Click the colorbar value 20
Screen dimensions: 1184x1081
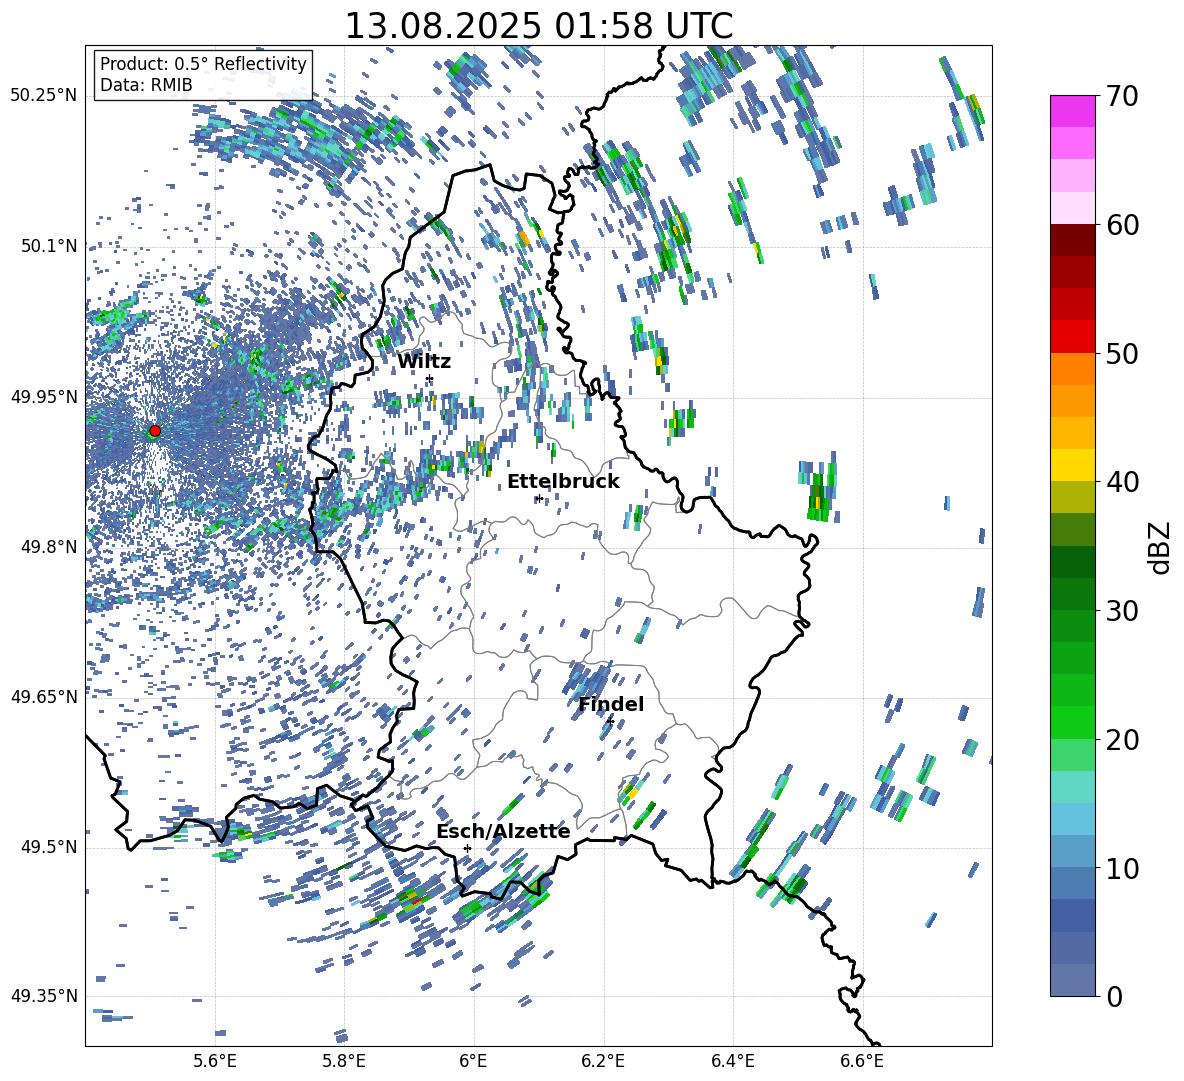pyautogui.click(x=1122, y=739)
